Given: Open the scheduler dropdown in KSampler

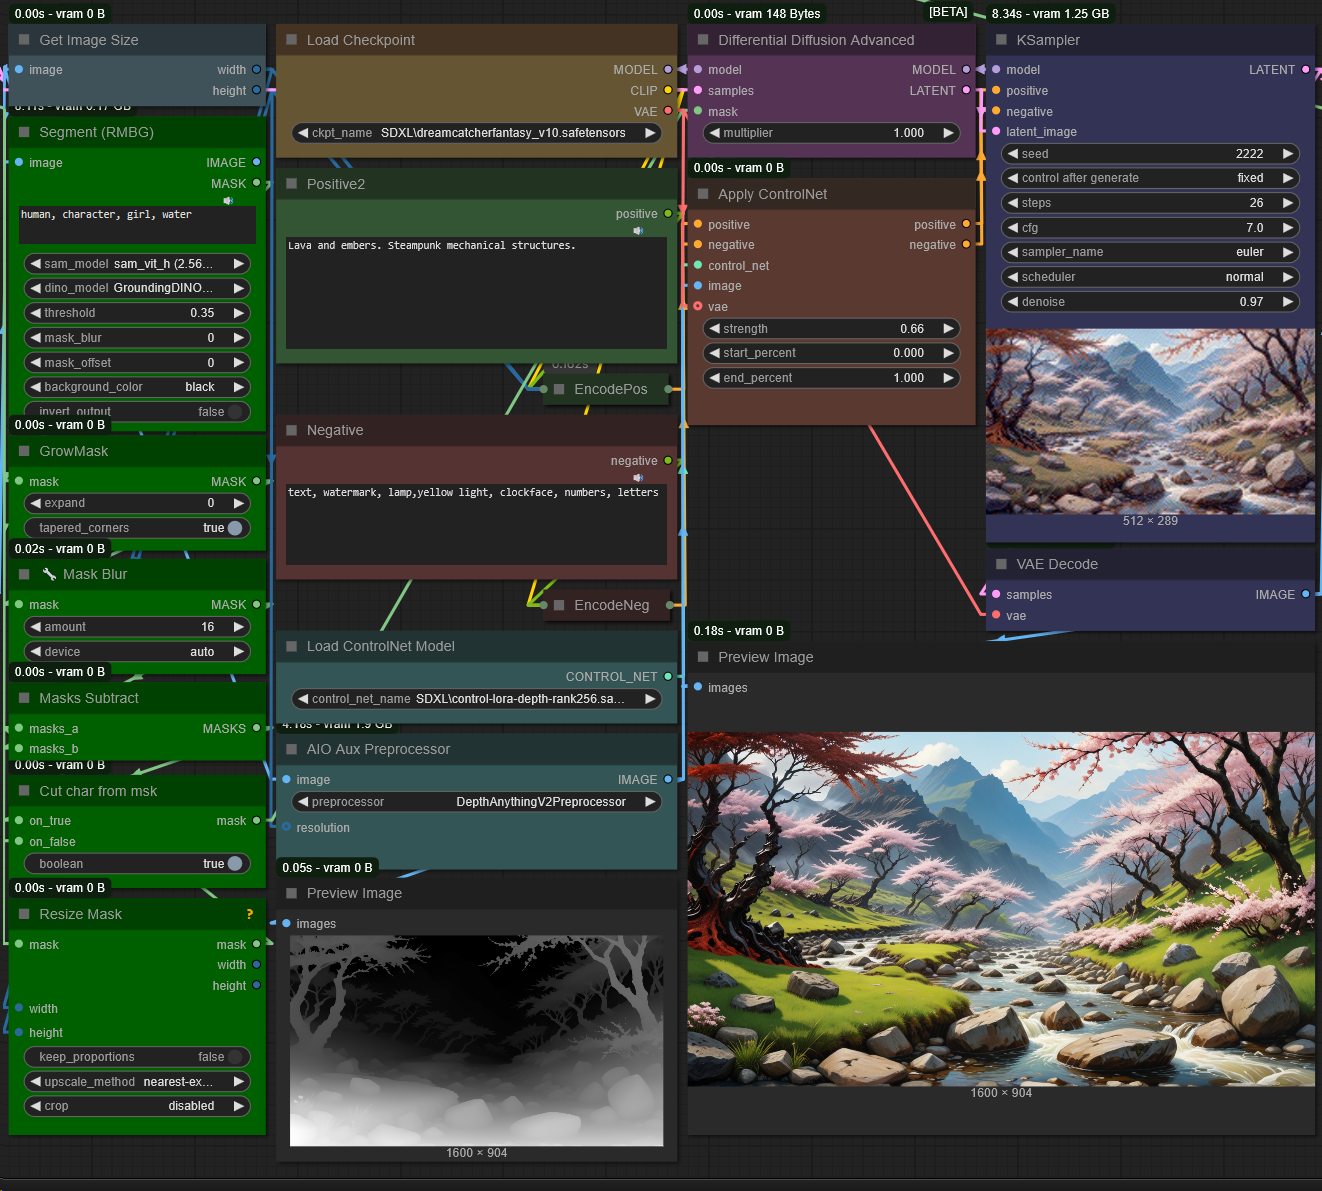Looking at the screenshot, I should pos(1150,277).
